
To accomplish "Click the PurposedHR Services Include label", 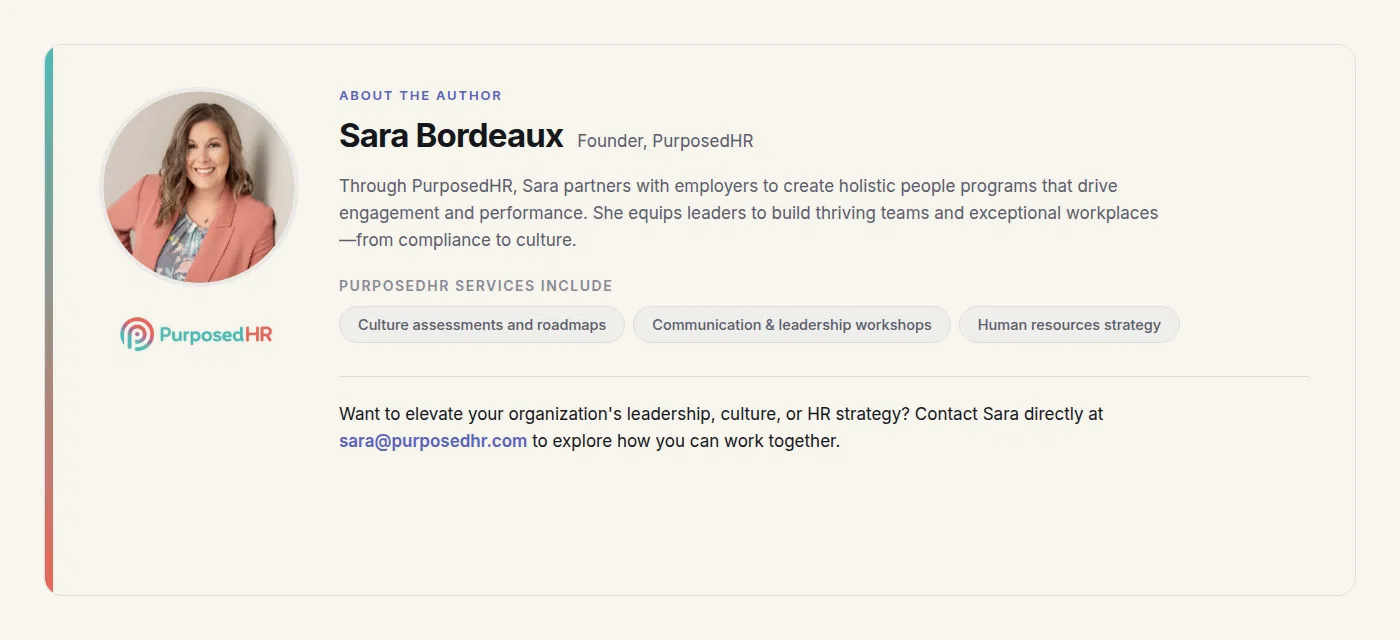I will 475,286.
